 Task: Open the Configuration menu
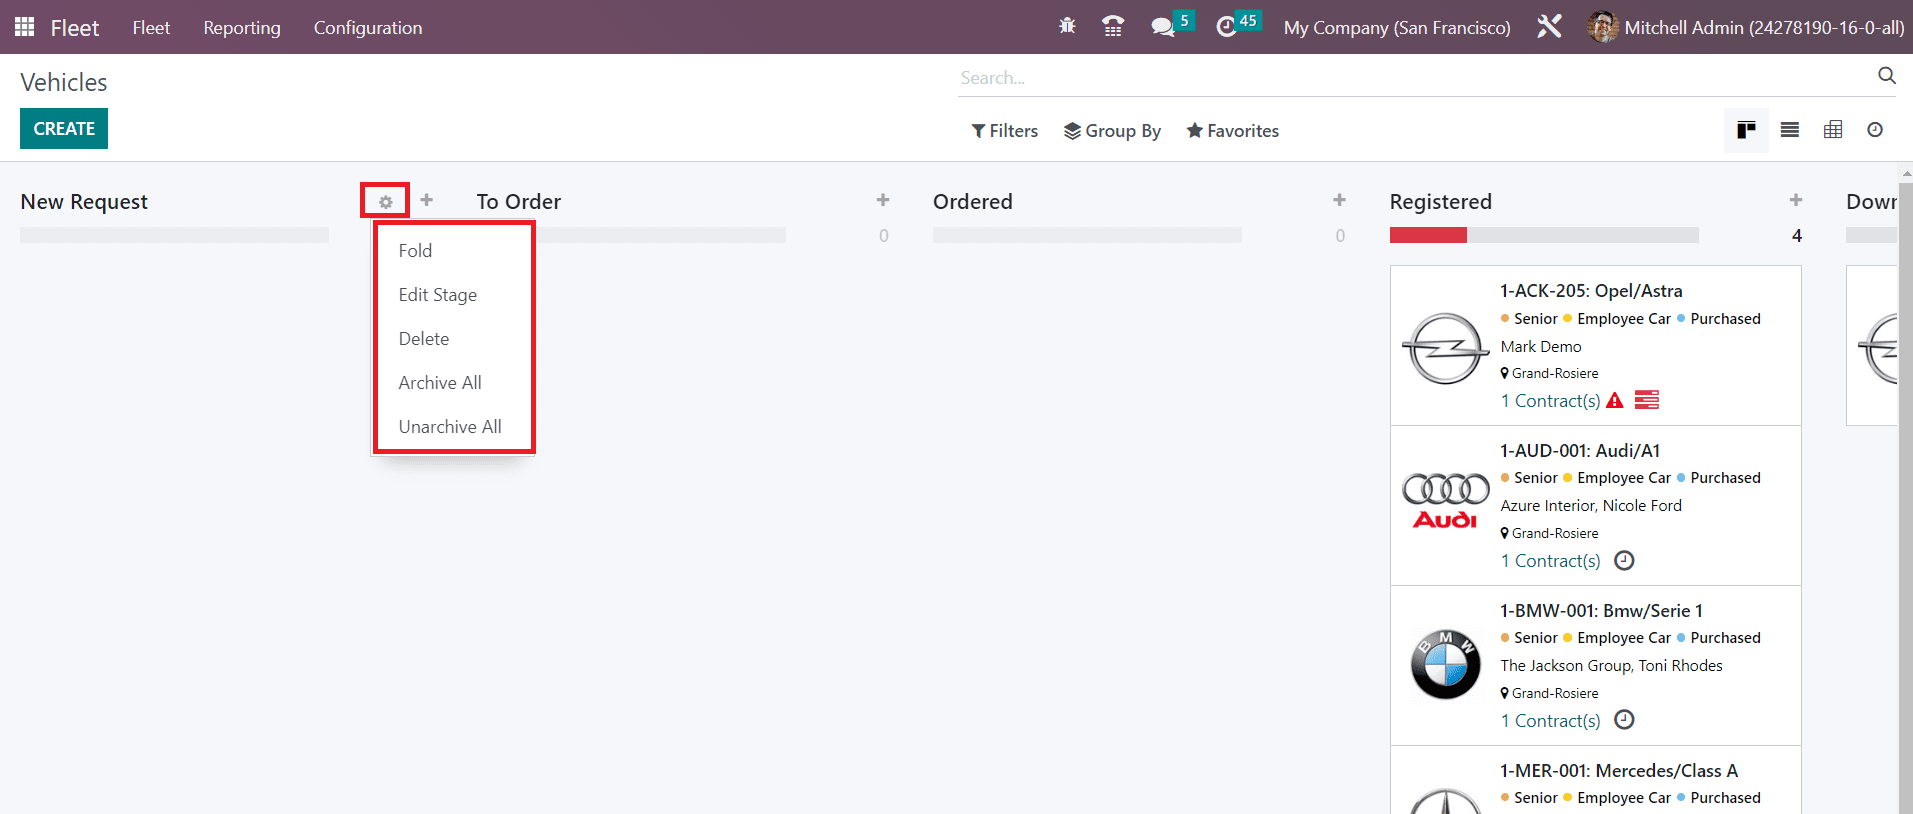[368, 28]
